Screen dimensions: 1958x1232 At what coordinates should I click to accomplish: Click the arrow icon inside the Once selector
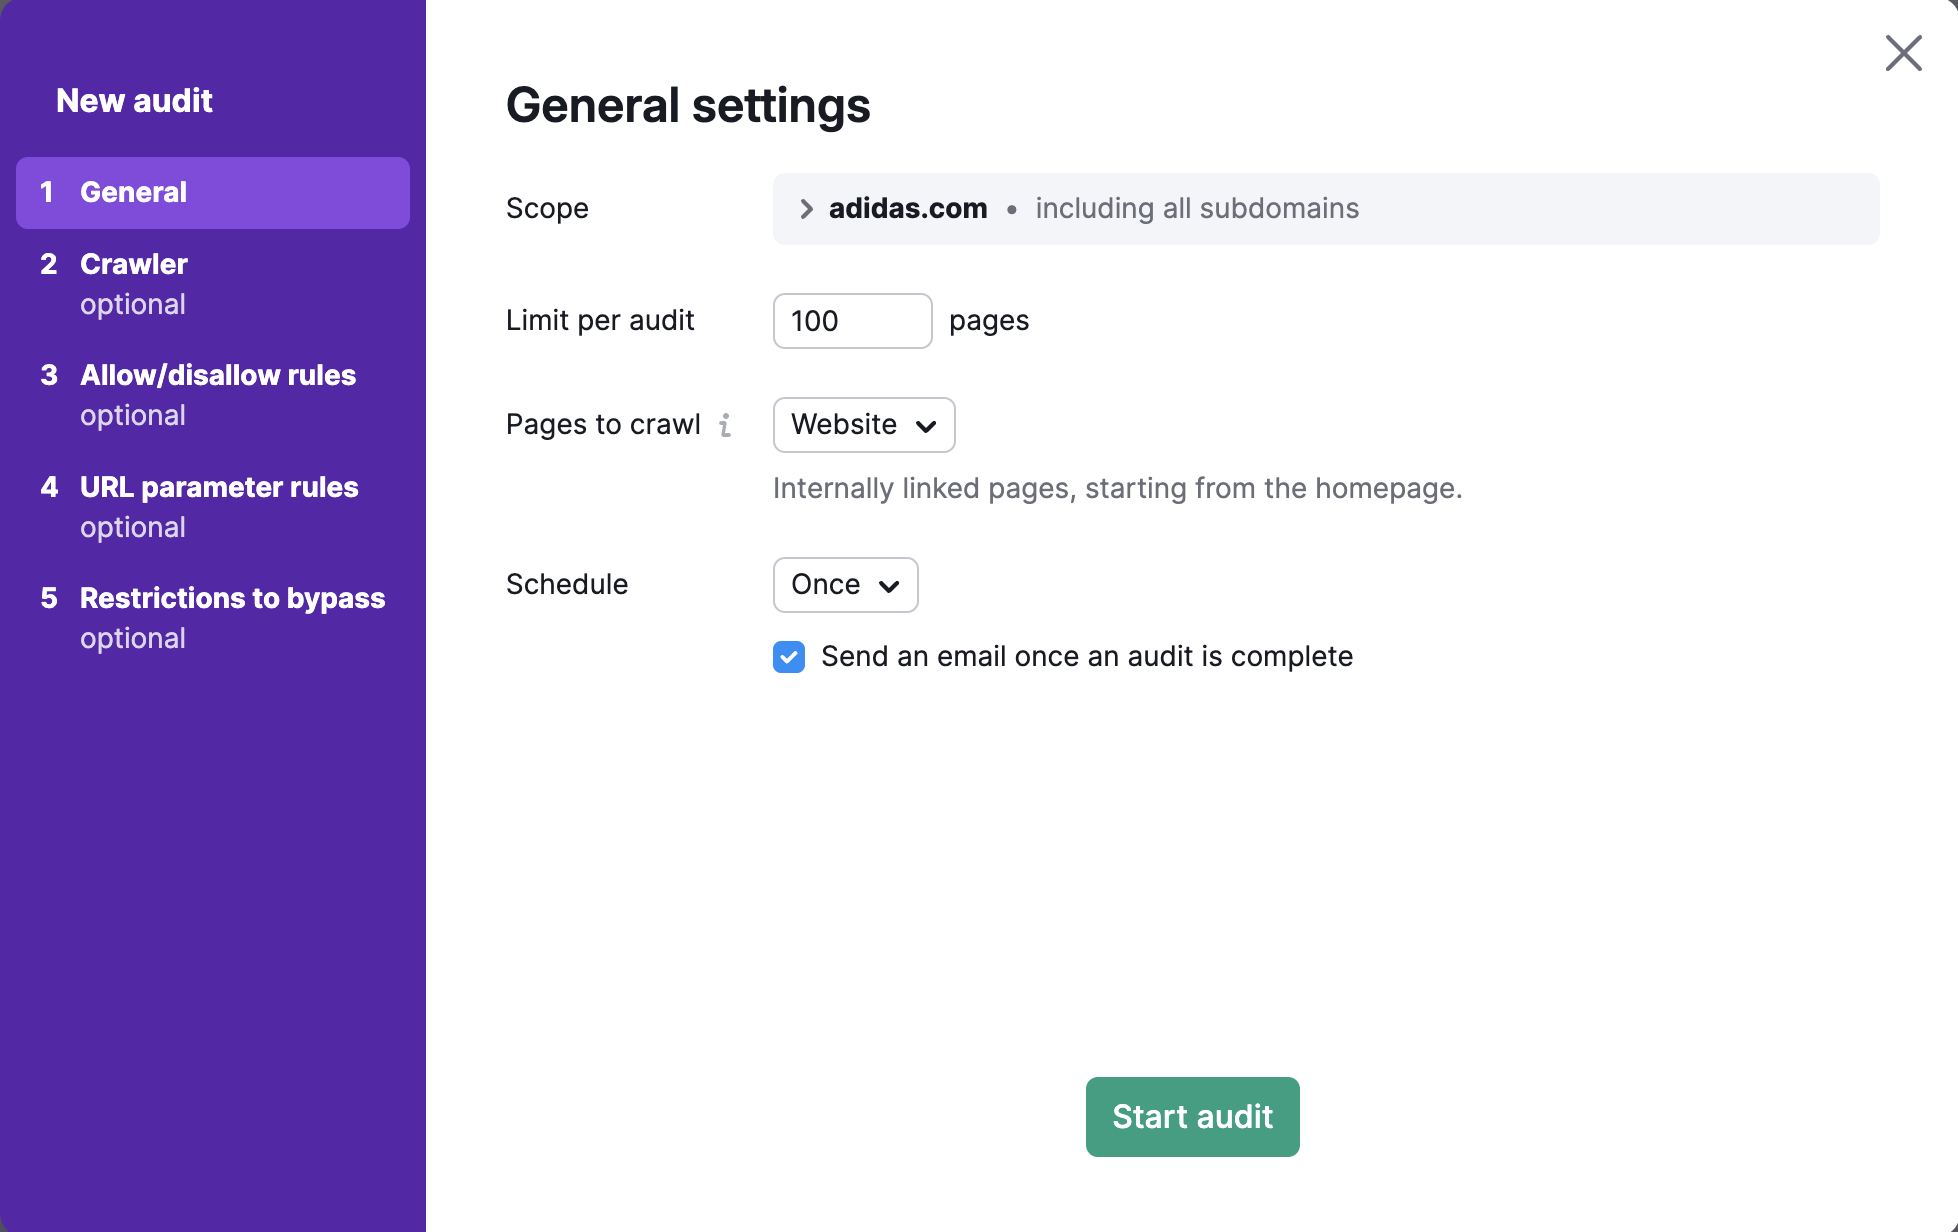point(891,585)
